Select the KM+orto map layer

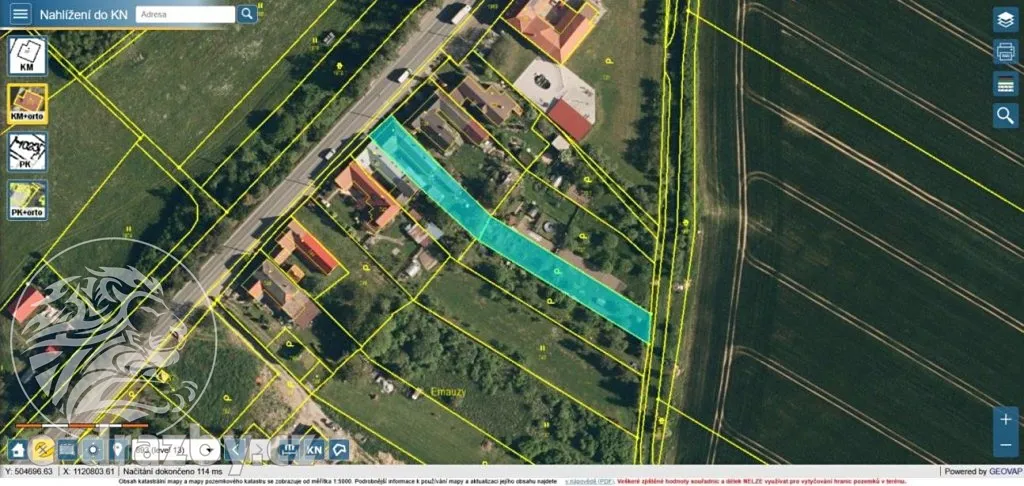coord(27,104)
